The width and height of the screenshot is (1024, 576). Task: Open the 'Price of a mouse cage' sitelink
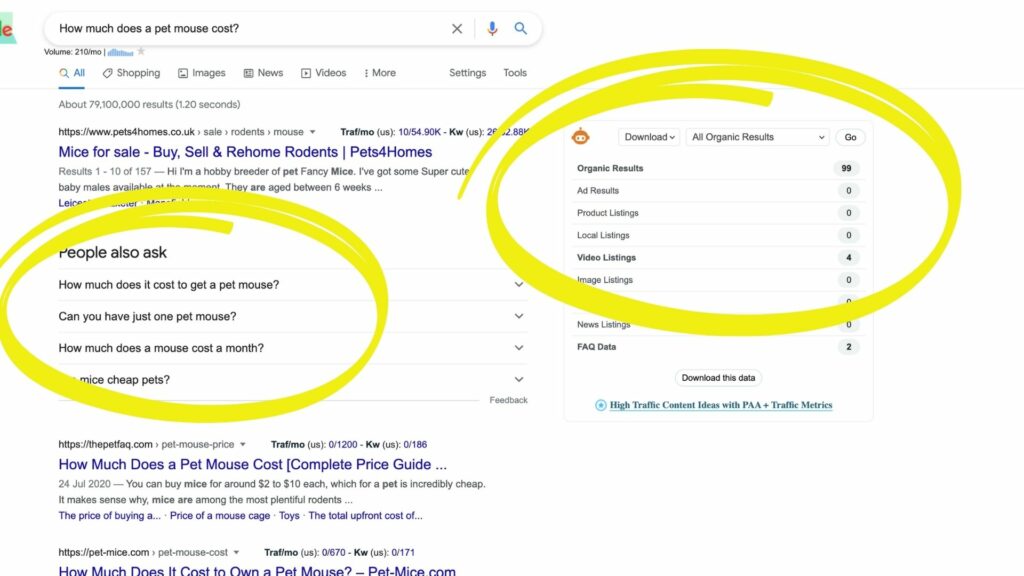tap(220, 516)
